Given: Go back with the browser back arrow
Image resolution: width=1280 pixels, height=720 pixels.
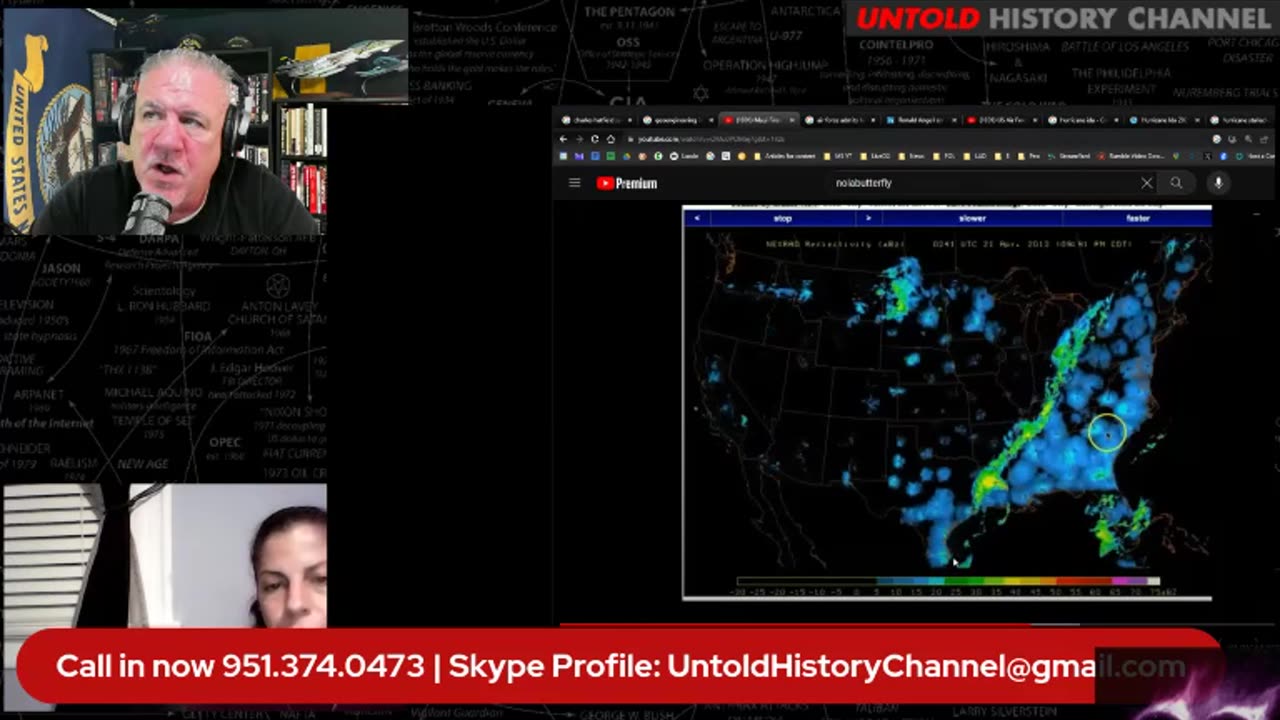Looking at the screenshot, I should coord(563,139).
